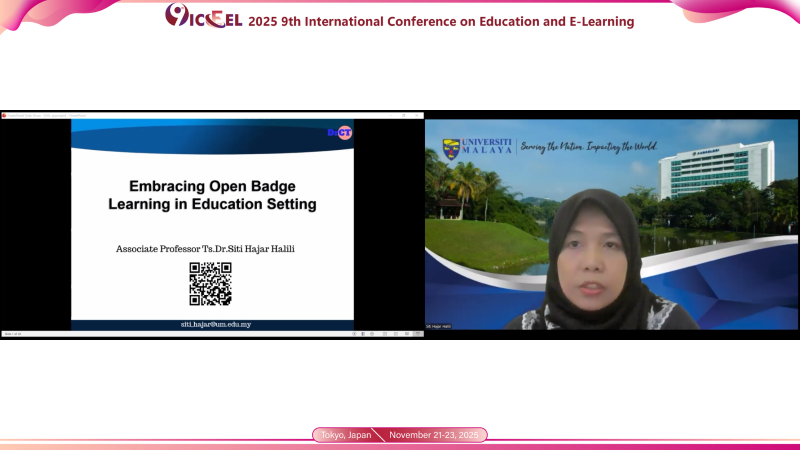Click the ICEEL conference logo
The width and height of the screenshot is (800, 450).
click(x=203, y=17)
